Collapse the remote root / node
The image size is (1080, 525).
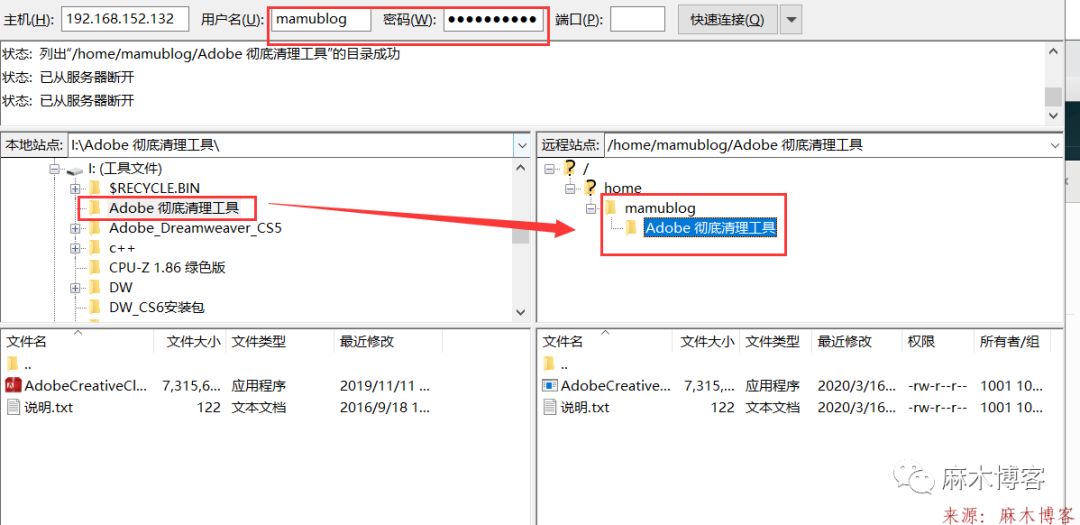click(549, 168)
